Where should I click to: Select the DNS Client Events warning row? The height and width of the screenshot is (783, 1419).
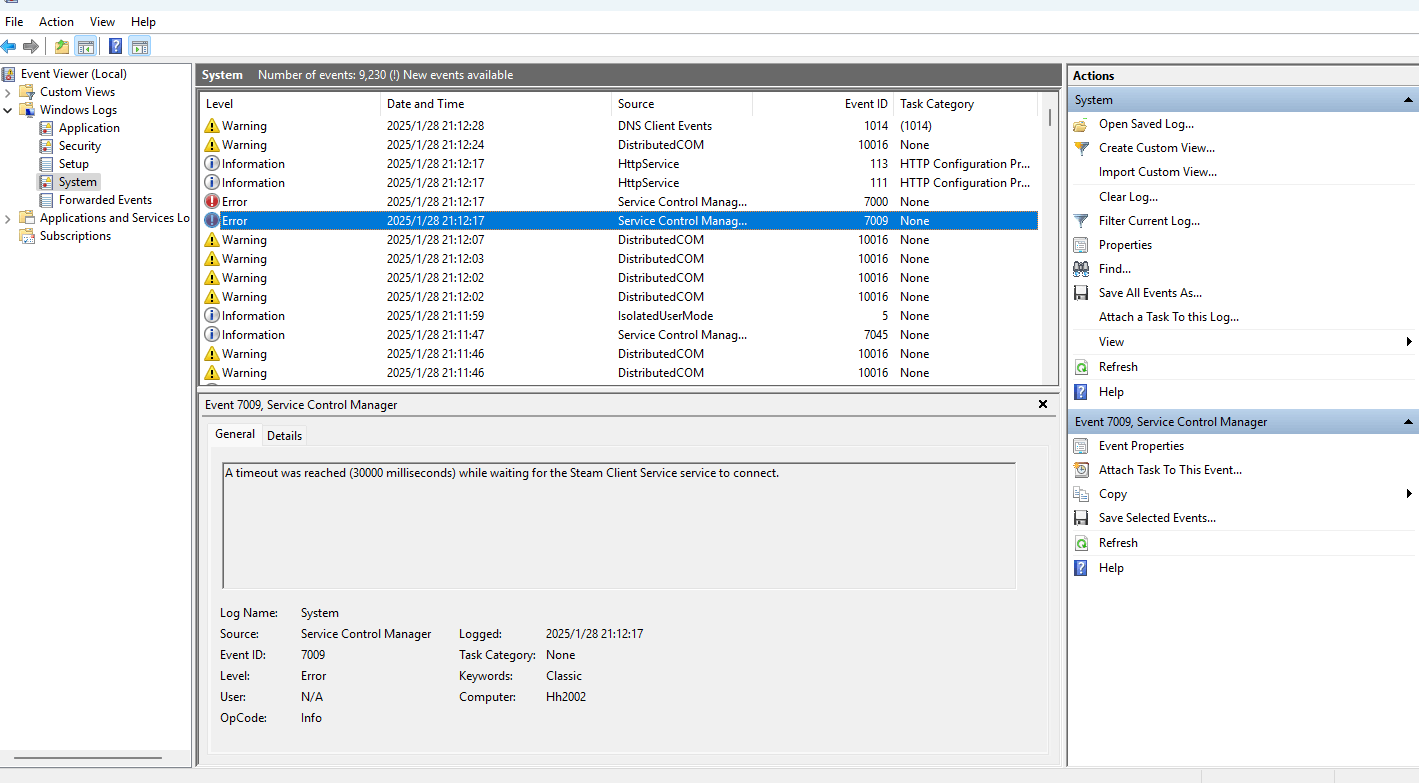(x=618, y=126)
